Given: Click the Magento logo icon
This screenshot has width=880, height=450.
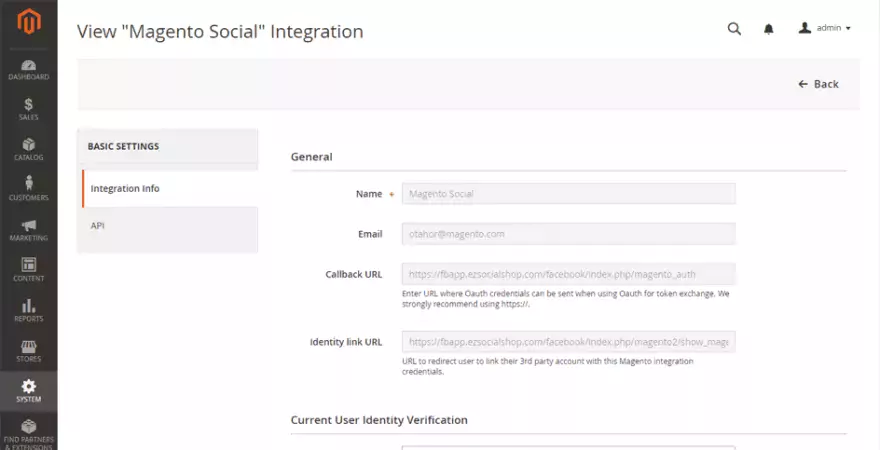Looking at the screenshot, I should point(29,22).
